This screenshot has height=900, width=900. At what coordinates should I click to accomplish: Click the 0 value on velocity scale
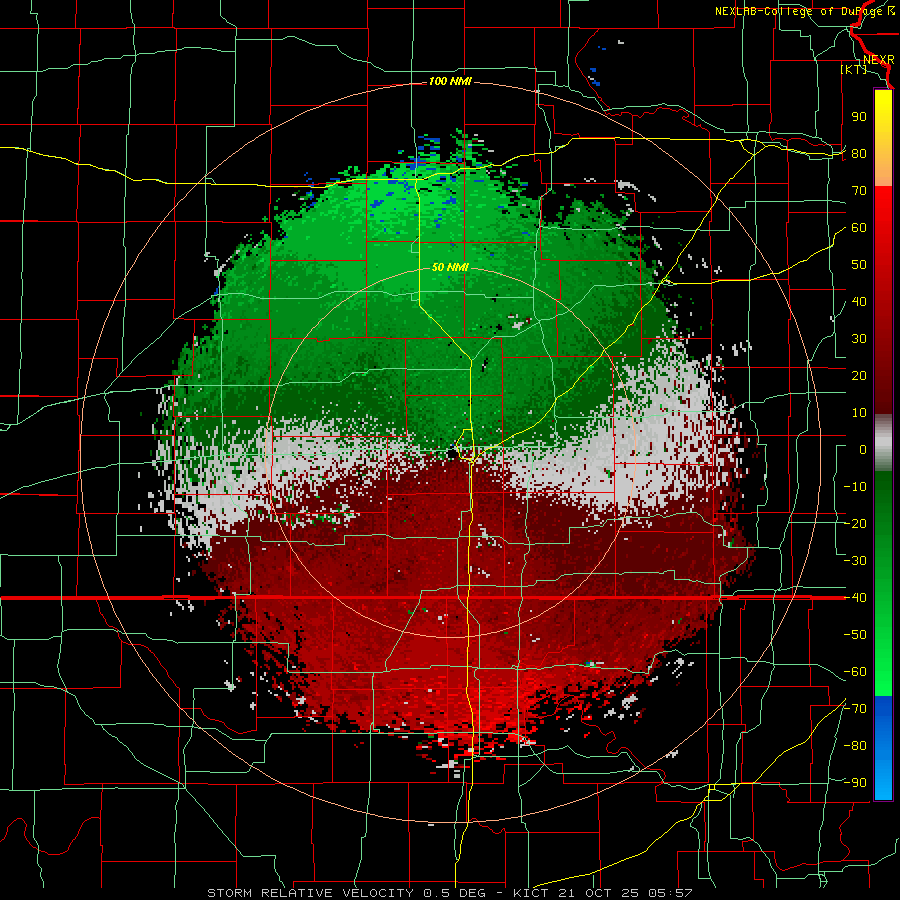coord(863,450)
